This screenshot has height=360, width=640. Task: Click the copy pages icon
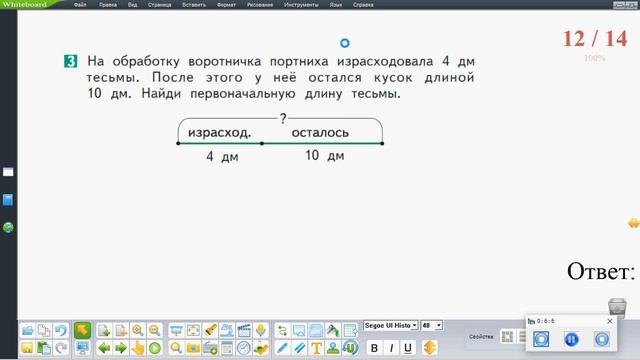[44, 330]
